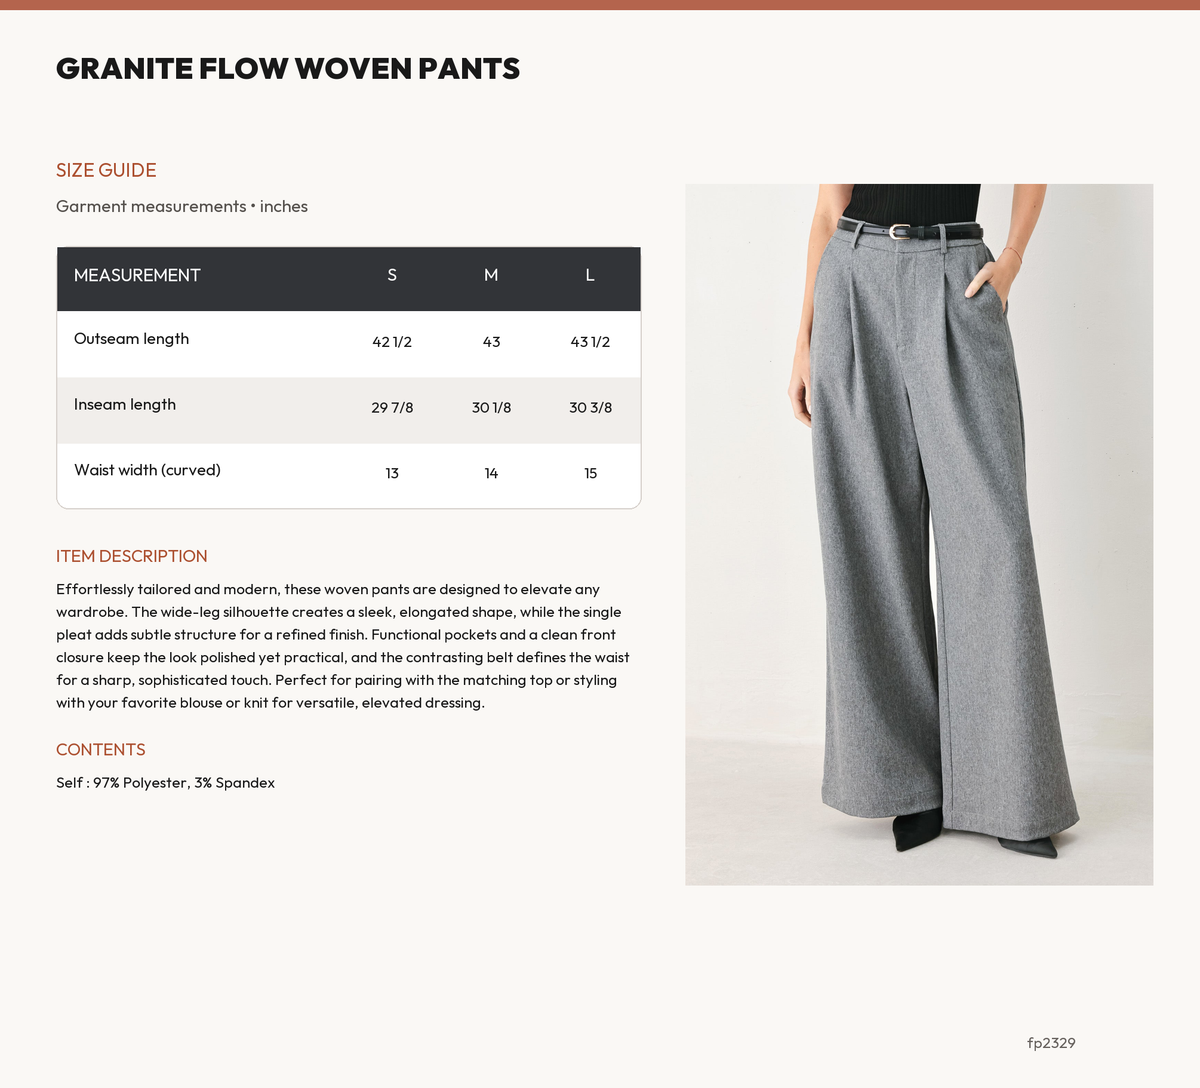Click inseam value 30 3/8

(590, 408)
